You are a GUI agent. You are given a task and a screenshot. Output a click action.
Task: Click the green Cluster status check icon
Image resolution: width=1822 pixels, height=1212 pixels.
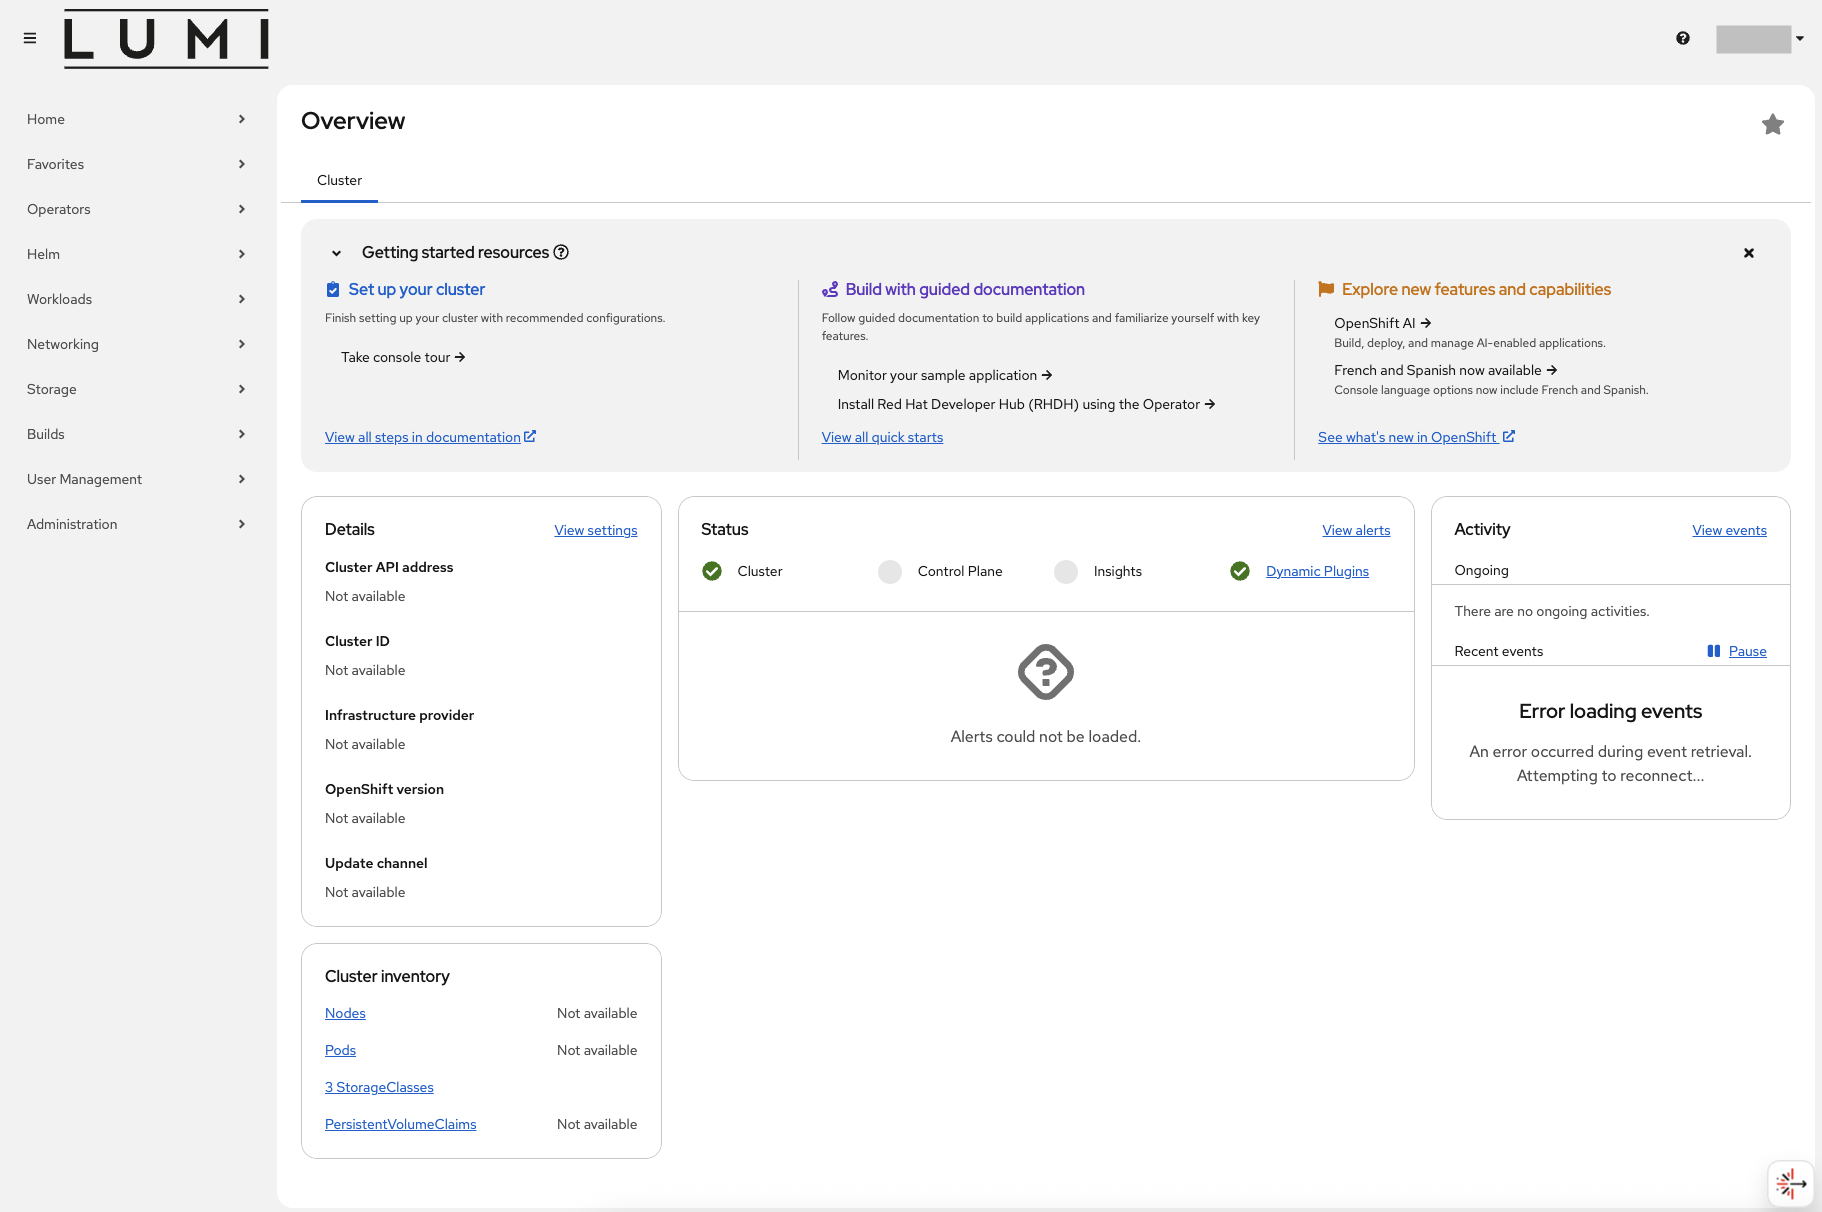[712, 571]
